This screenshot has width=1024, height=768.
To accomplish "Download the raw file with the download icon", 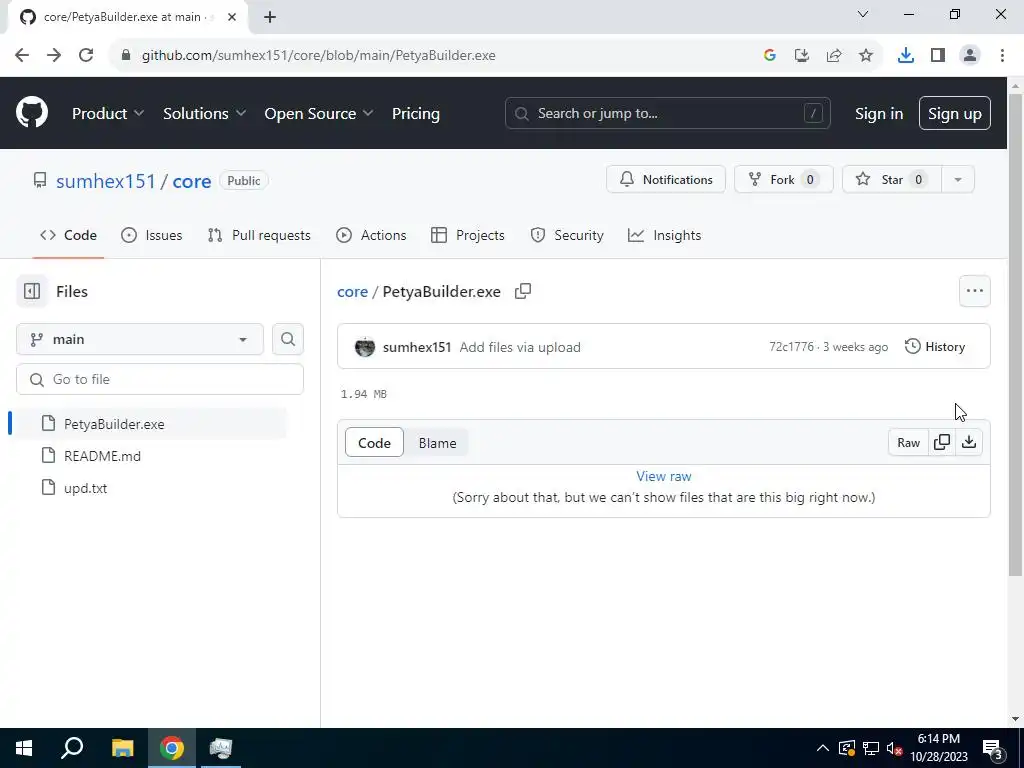I will click(969, 442).
